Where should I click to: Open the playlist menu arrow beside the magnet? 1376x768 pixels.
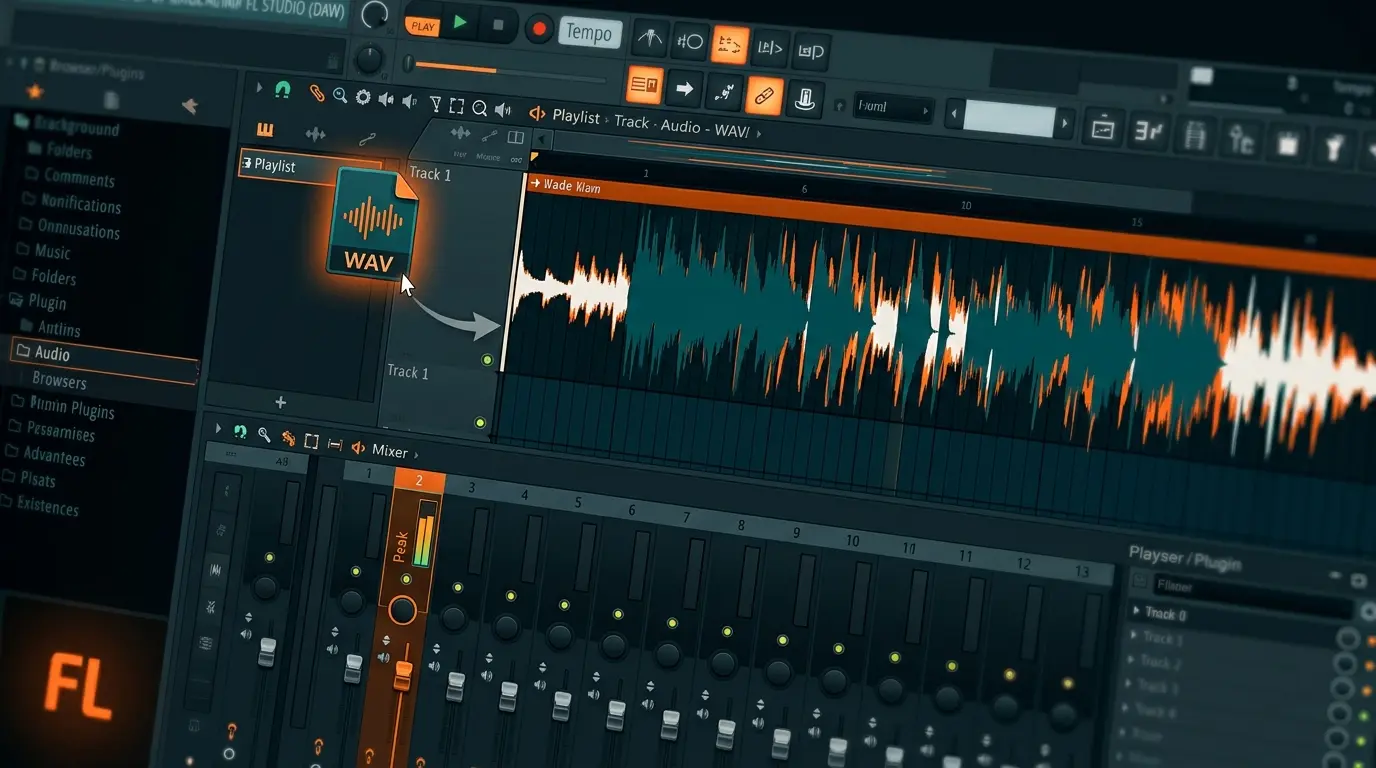pyautogui.click(x=260, y=88)
